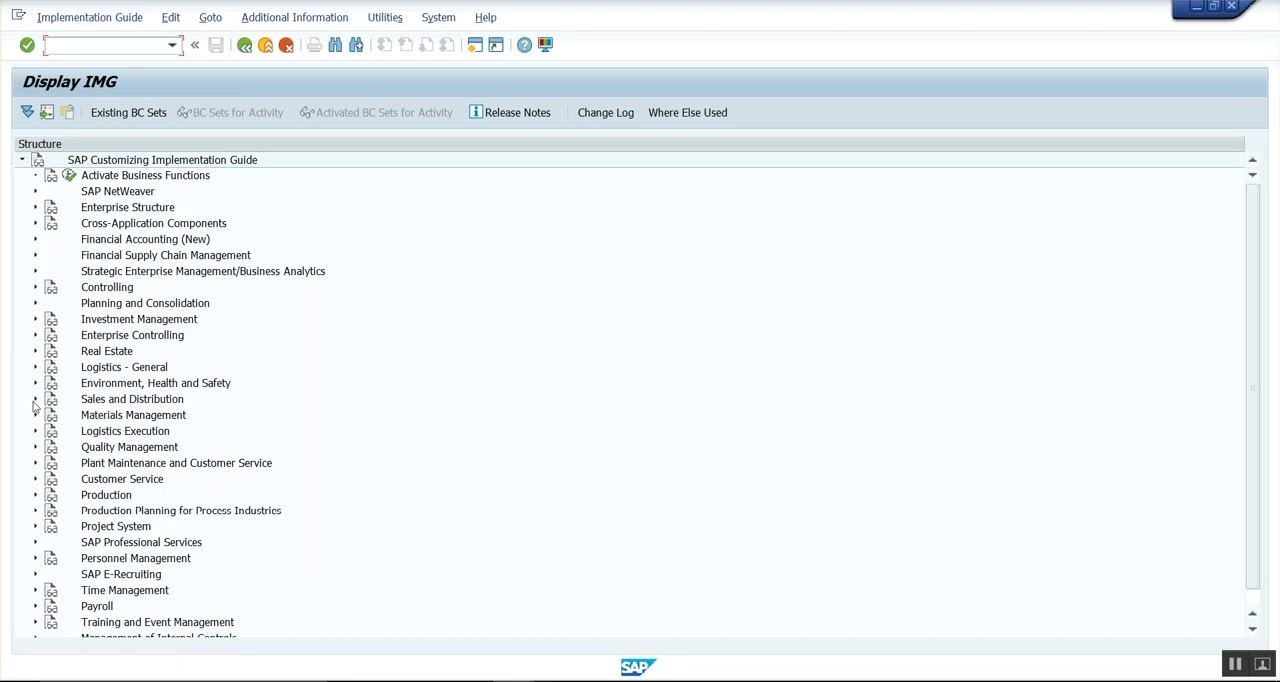The height and width of the screenshot is (682, 1280).
Task: Click the Last Page icon
Action: click(x=447, y=45)
